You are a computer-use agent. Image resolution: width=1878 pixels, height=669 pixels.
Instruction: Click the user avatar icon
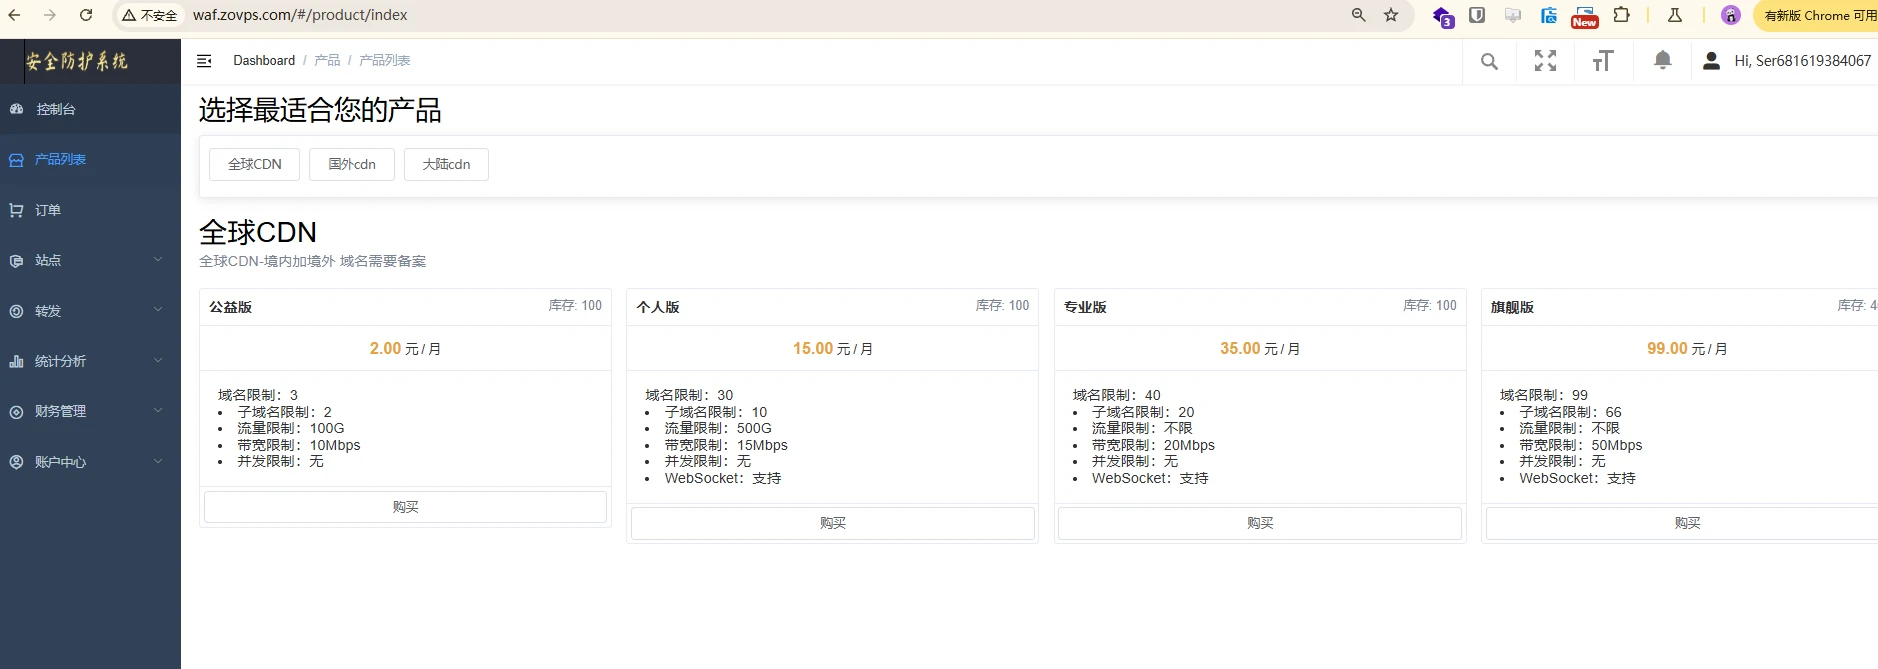1711,61
